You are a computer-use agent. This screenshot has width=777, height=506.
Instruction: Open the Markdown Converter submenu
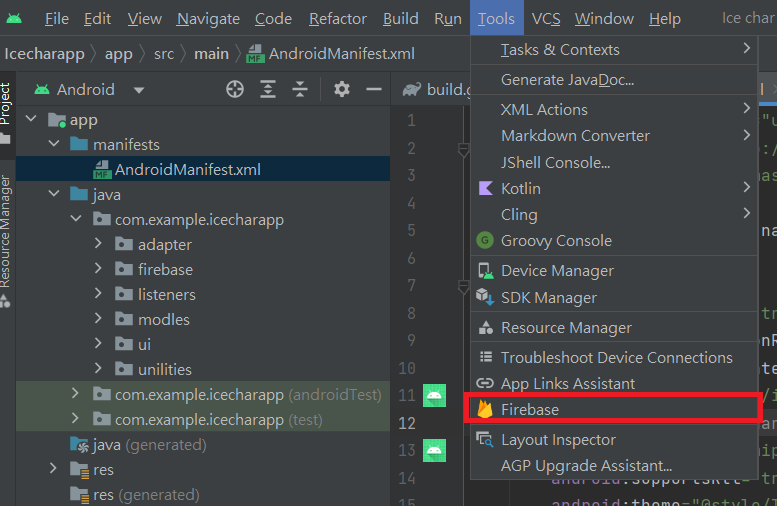tap(613, 136)
